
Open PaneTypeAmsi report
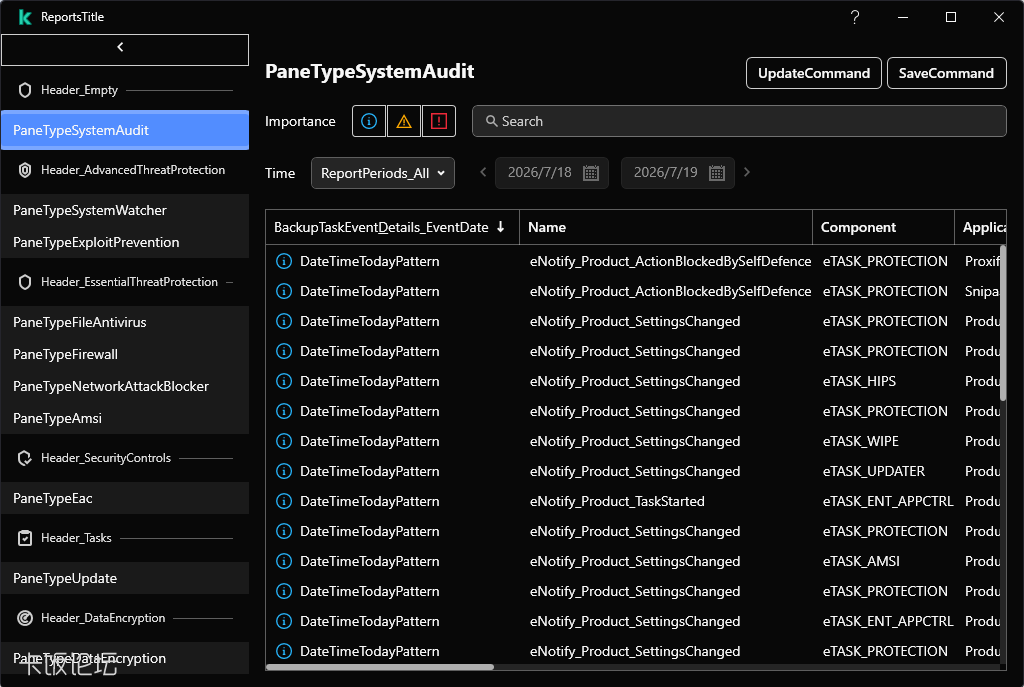(x=125, y=418)
